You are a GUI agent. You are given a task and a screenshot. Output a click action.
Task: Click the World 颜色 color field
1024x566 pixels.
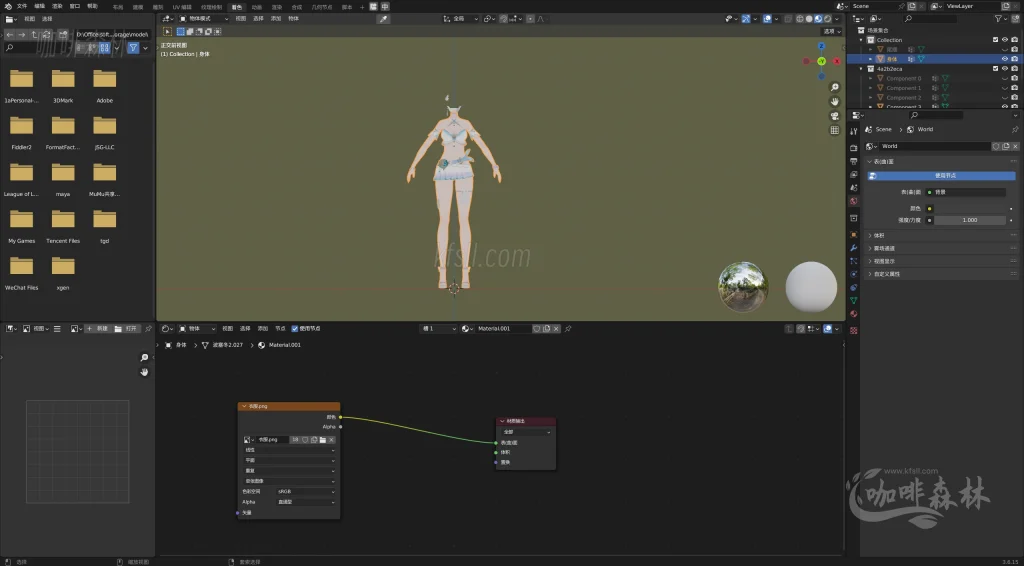(970, 209)
